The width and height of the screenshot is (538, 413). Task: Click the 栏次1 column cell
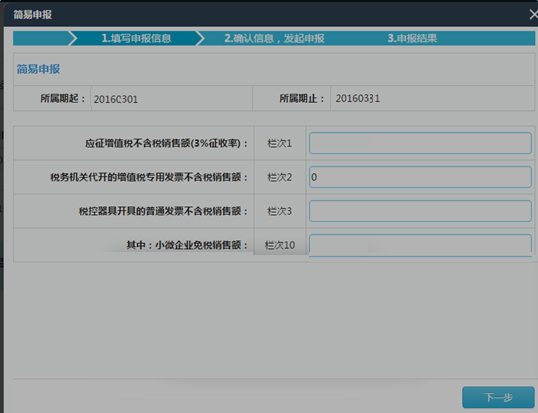click(280, 143)
